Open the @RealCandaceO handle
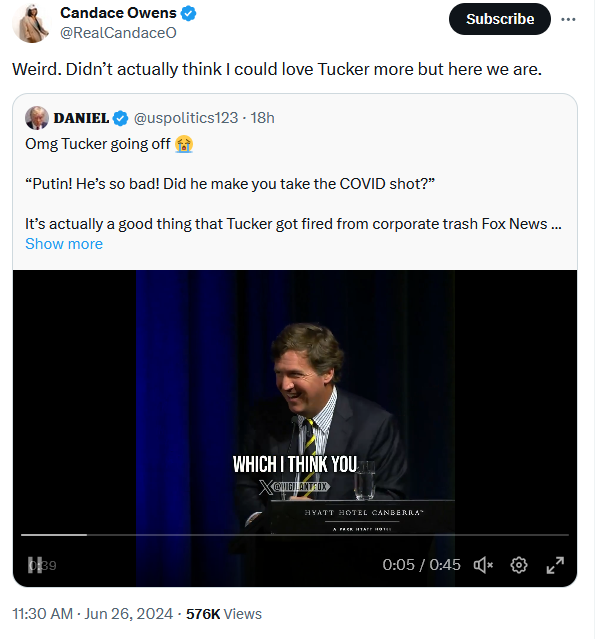Screen dimensions: 607x639 coord(118,33)
